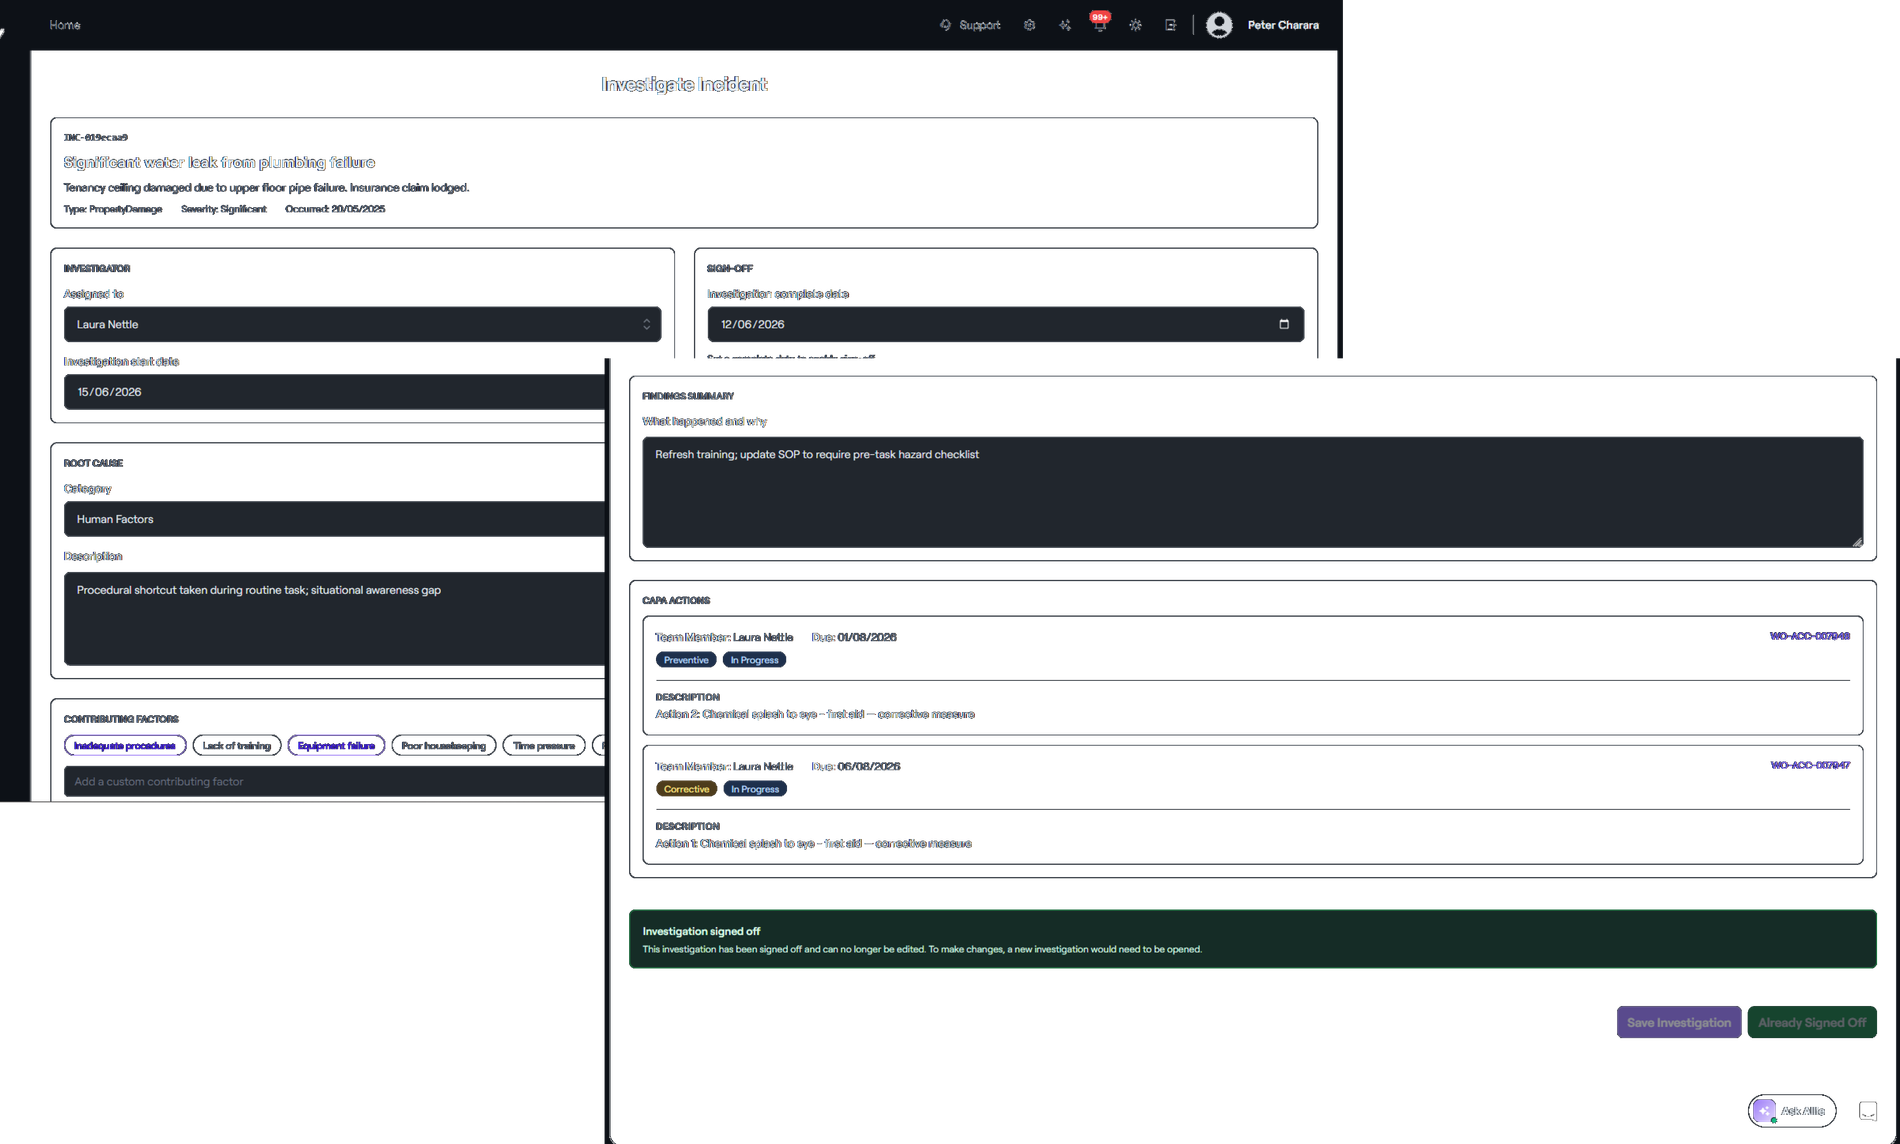This screenshot has width=1900, height=1144.
Task: Click Due: 01/08/2026 on first CAPA action
Action: coord(854,637)
